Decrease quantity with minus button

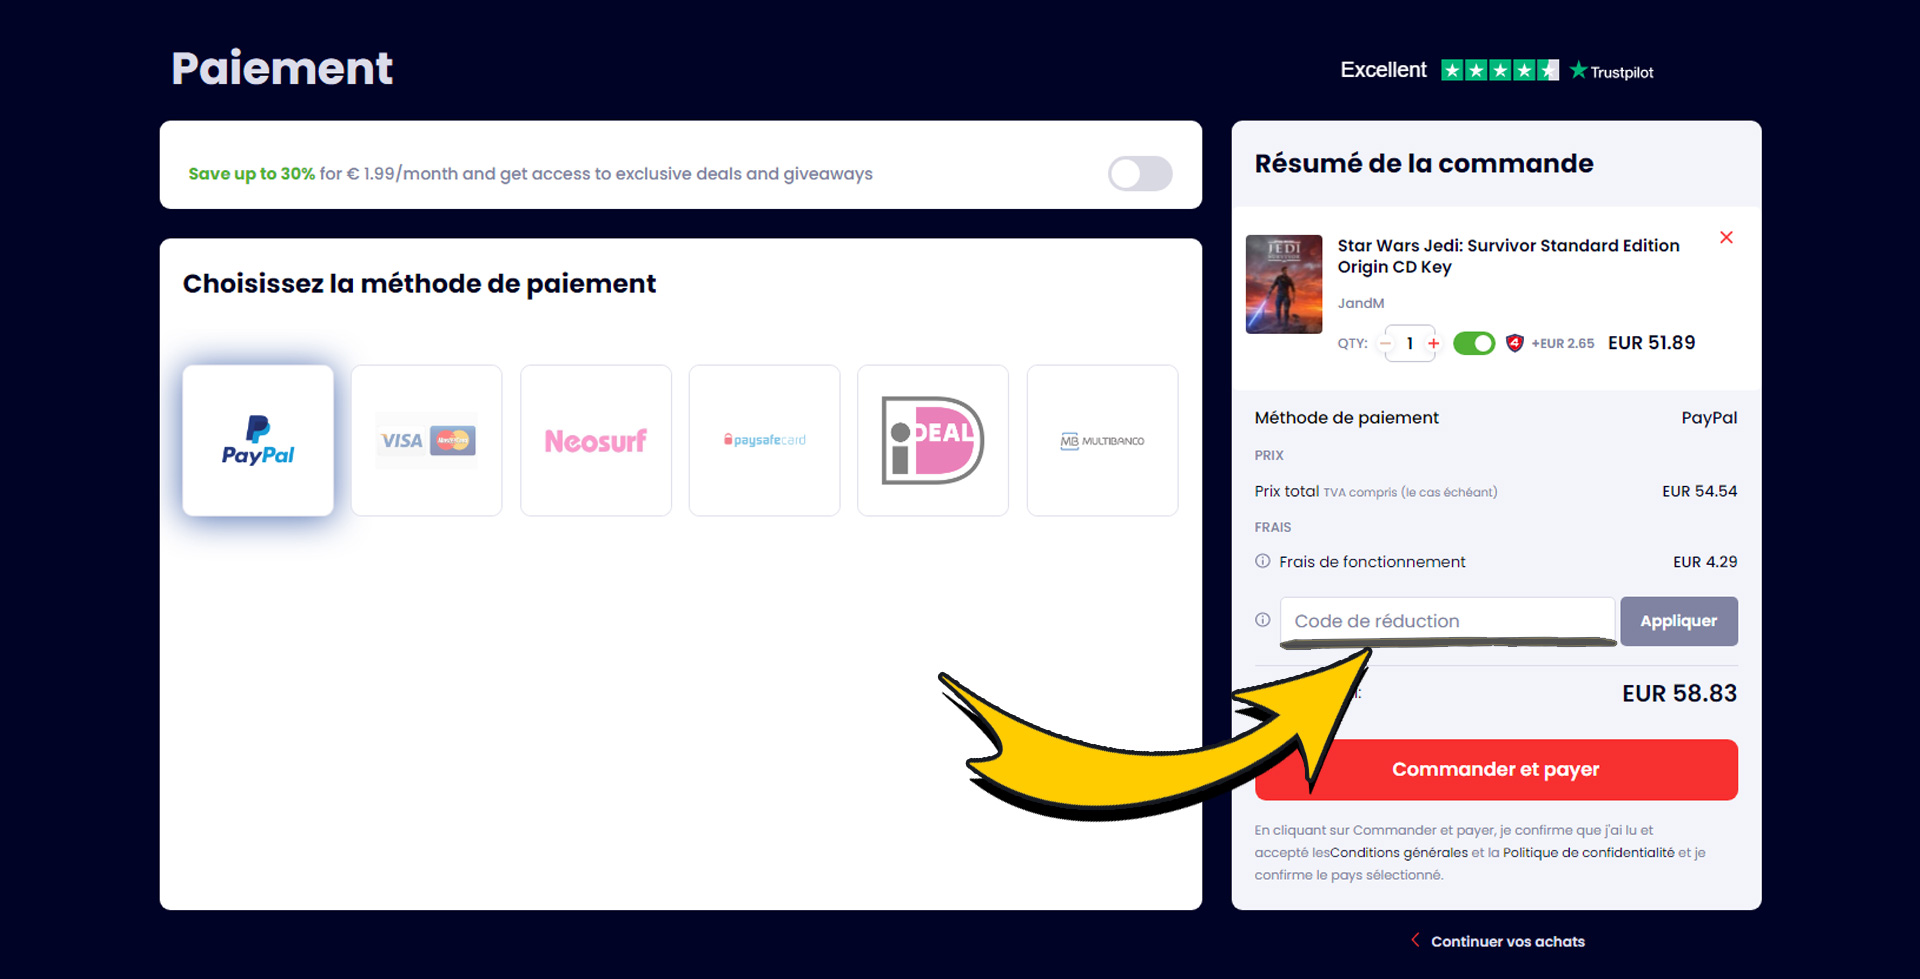[1385, 343]
